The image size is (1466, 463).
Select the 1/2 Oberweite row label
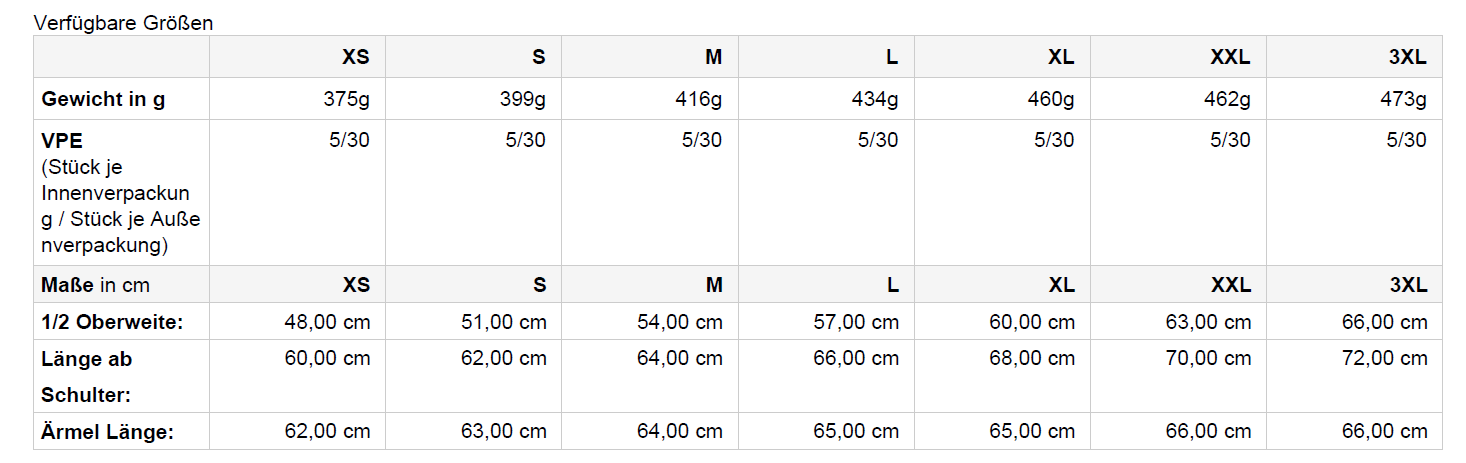coord(112,322)
